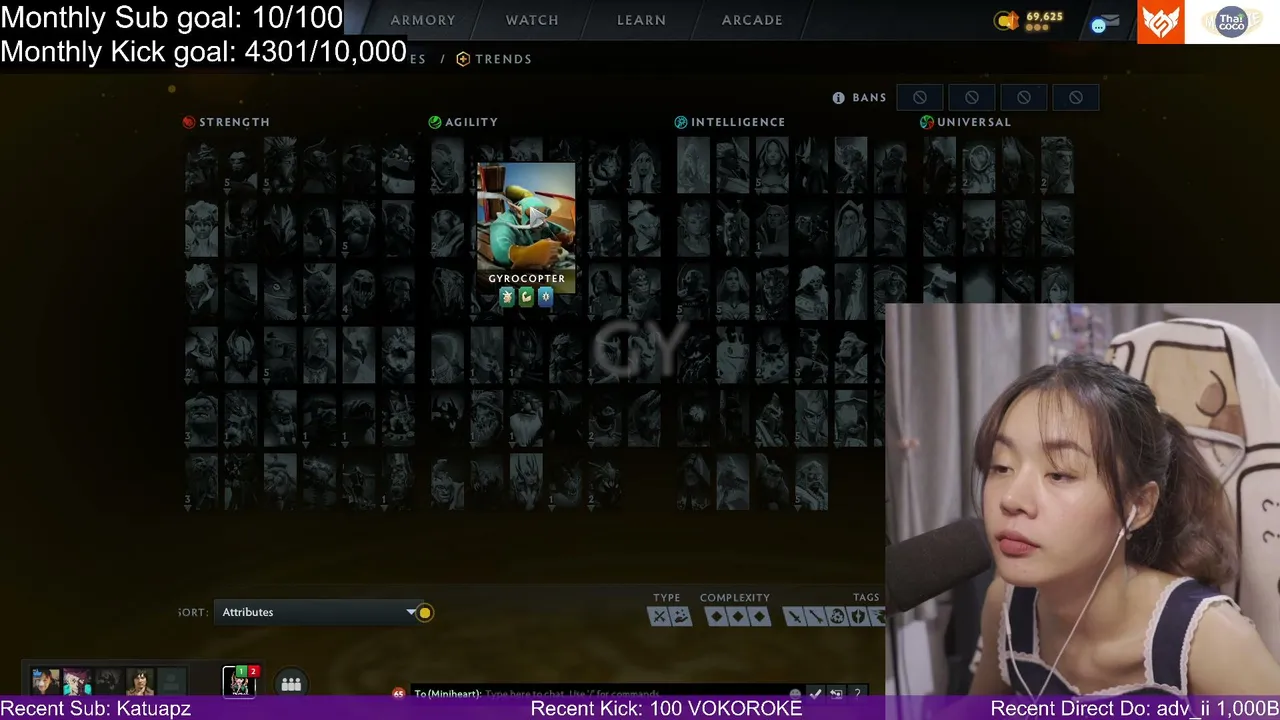The height and width of the screenshot is (720, 1280).
Task: Click the fourth teammate portrait
Action: (140, 682)
